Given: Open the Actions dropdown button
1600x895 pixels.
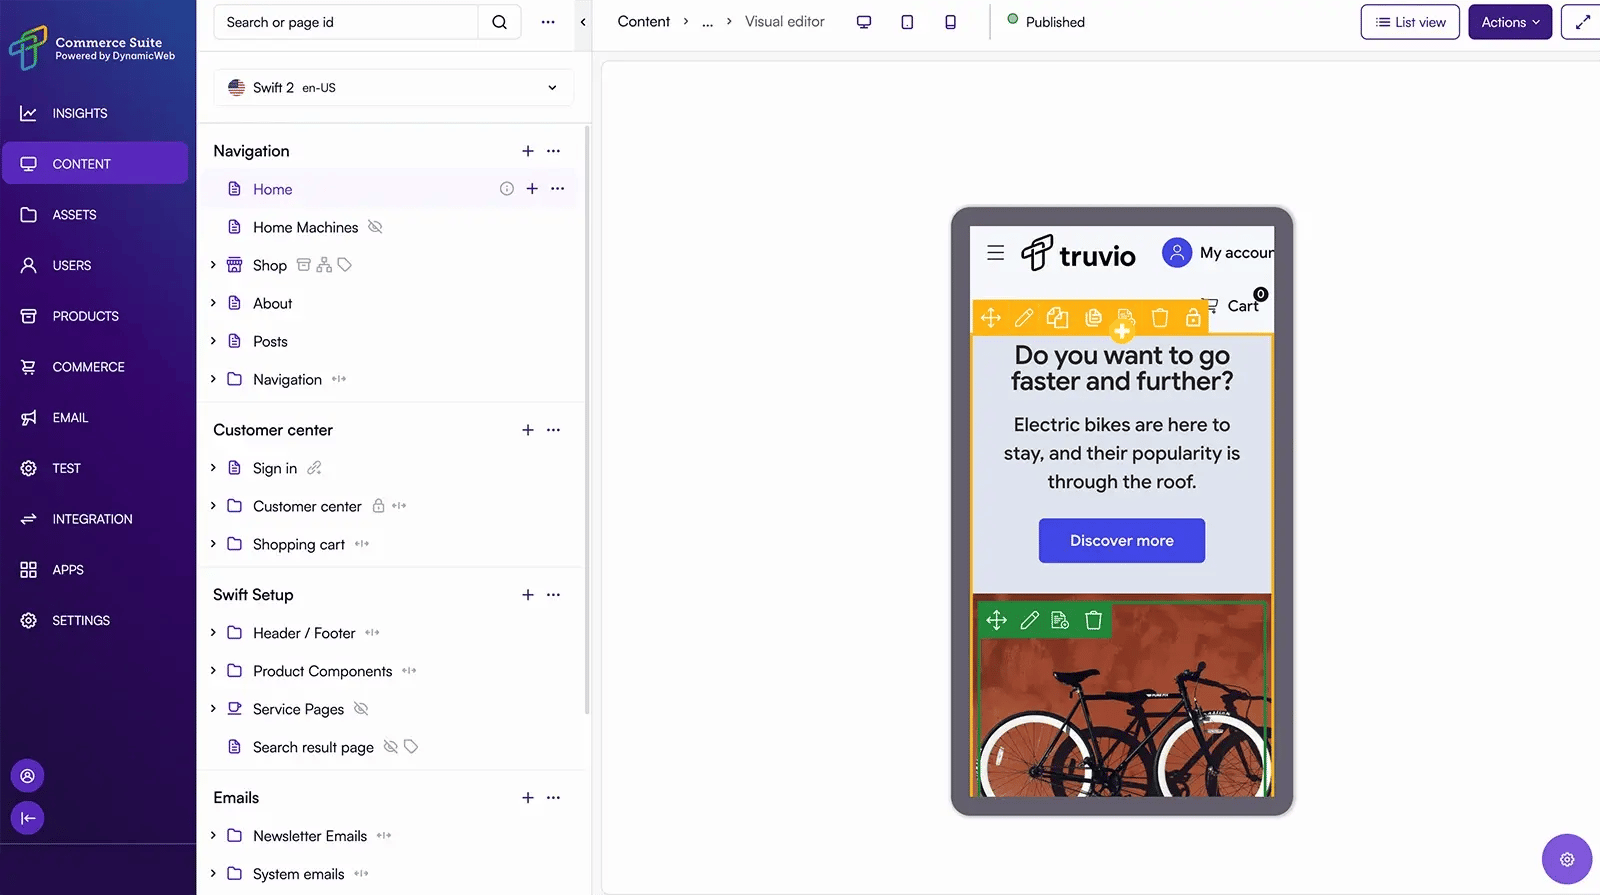Looking at the screenshot, I should [1510, 22].
